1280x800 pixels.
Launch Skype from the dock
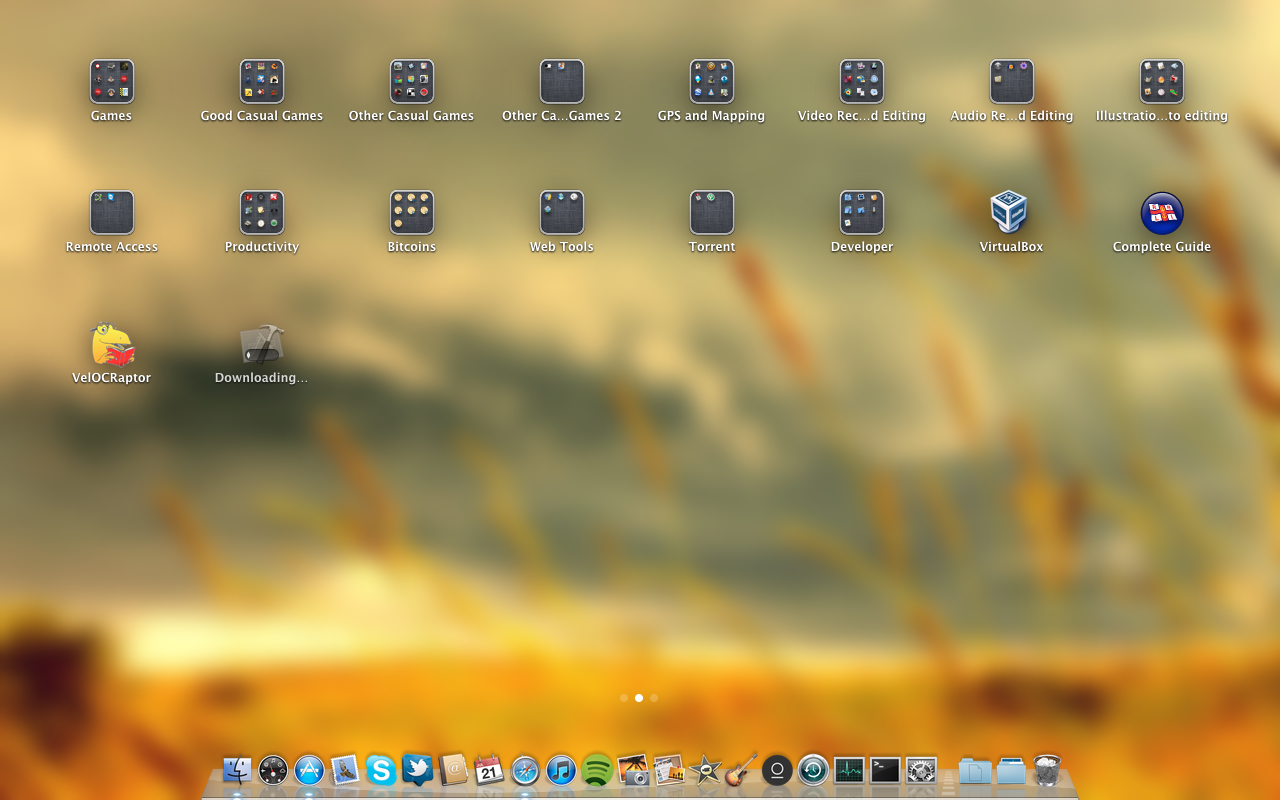(381, 770)
